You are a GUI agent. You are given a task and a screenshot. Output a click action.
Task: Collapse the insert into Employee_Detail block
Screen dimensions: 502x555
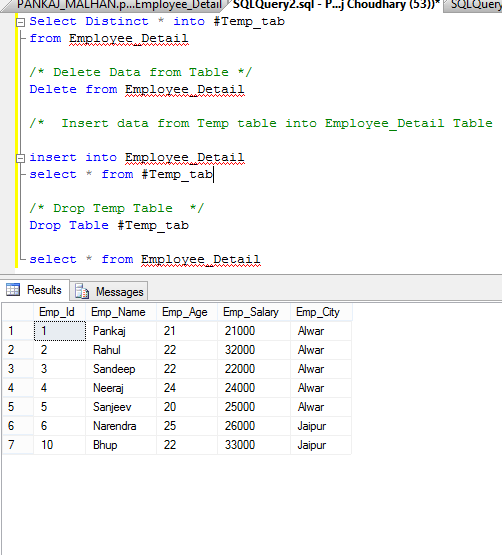tap(21, 158)
